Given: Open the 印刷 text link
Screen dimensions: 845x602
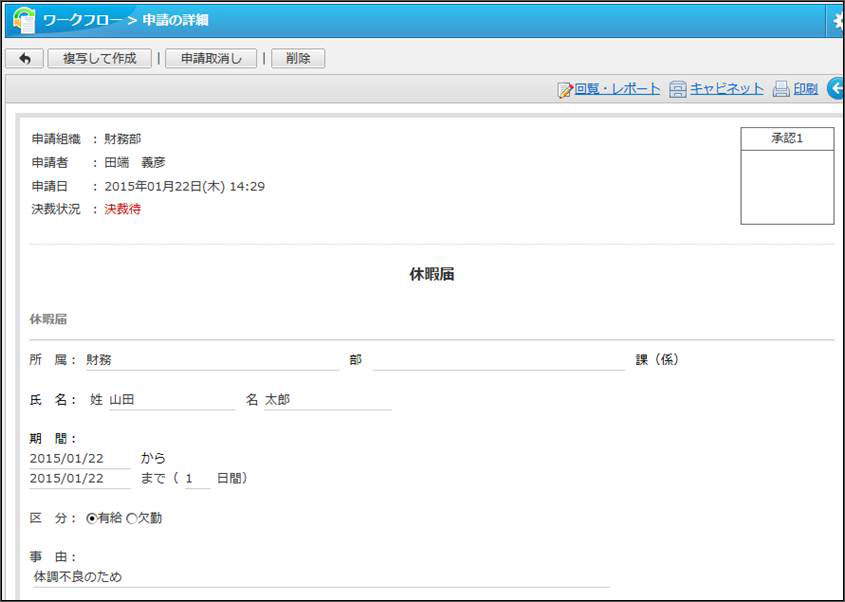Looking at the screenshot, I should (805, 89).
